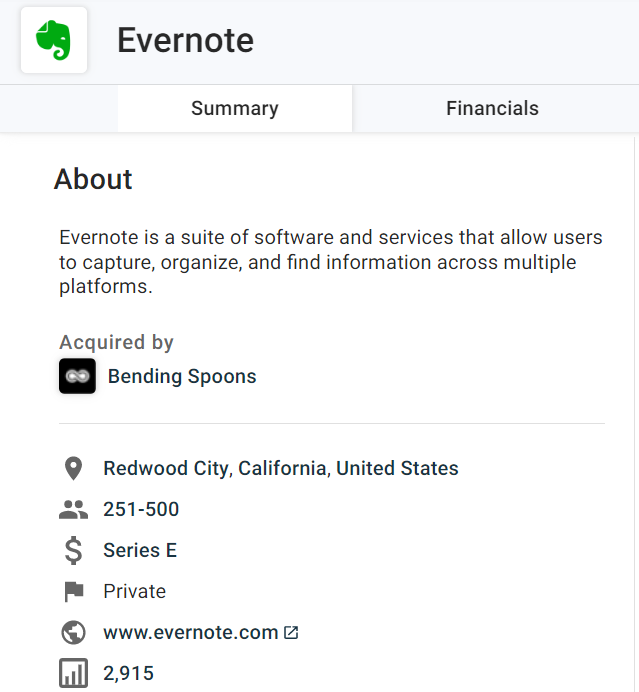Click the flag company type icon

[x=73, y=591]
